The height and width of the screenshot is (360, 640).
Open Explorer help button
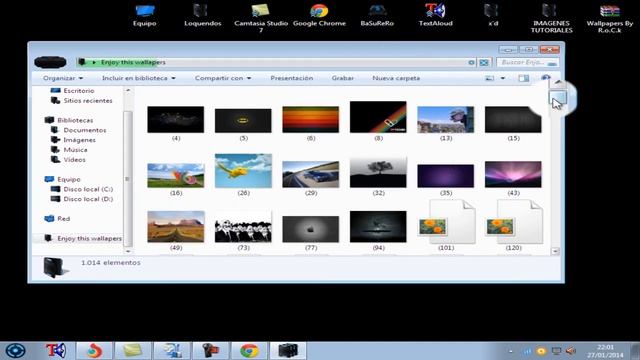coord(545,78)
